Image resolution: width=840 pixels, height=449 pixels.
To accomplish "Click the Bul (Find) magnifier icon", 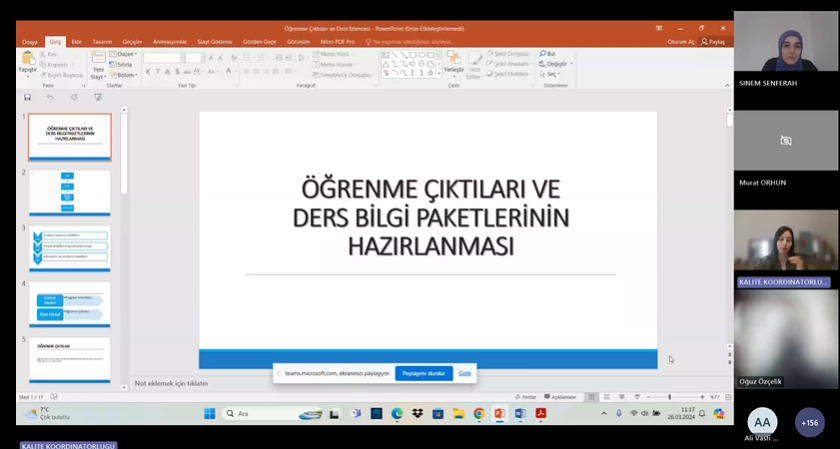I will 543,54.
